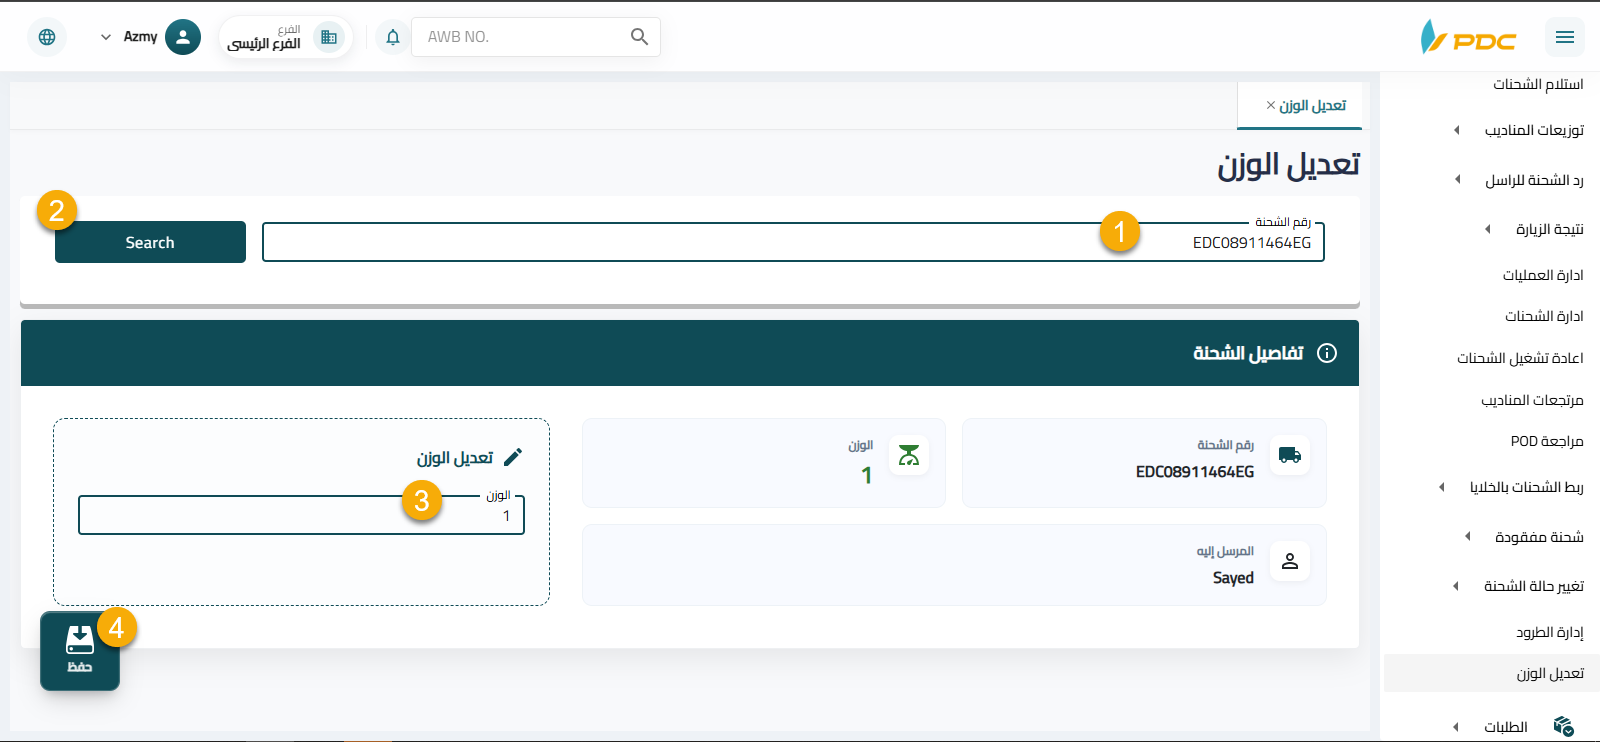Viewport: 1600px width, 742px height.
Task: Open مرتجعات المناديب in sidebar
Action: (x=1532, y=400)
